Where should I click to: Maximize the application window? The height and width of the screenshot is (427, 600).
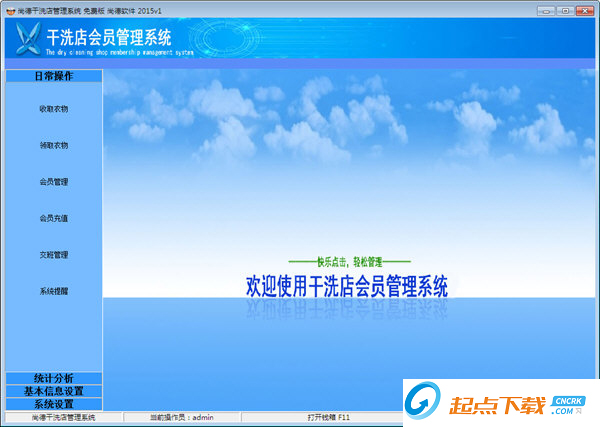(565, 11)
